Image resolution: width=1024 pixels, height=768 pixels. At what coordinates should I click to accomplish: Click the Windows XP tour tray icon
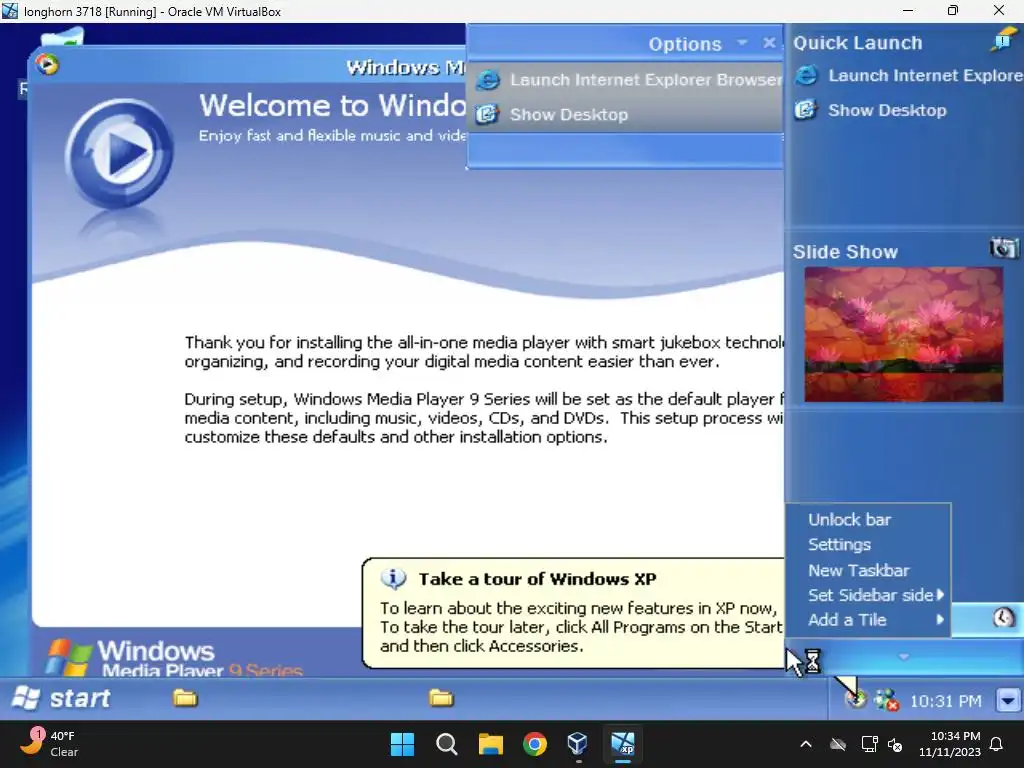856,700
